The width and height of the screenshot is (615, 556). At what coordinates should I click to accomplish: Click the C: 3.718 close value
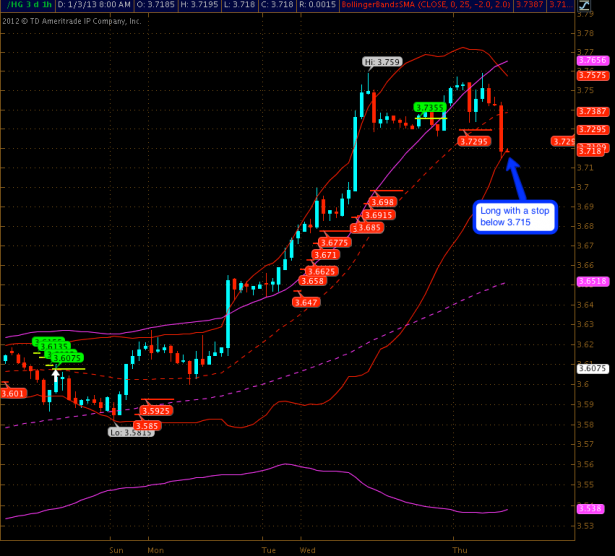(x=277, y=5)
